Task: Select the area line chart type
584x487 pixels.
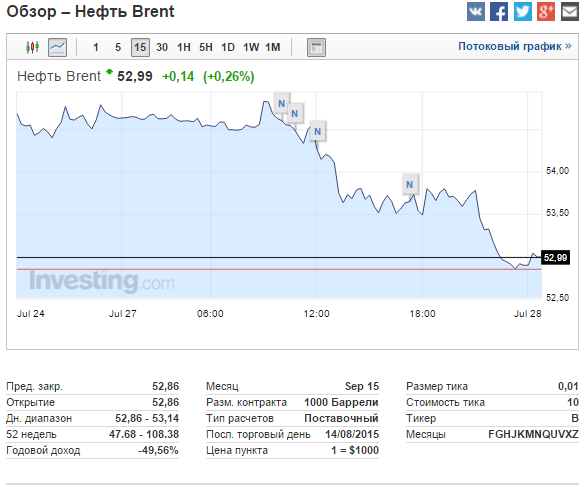Action: [58, 47]
